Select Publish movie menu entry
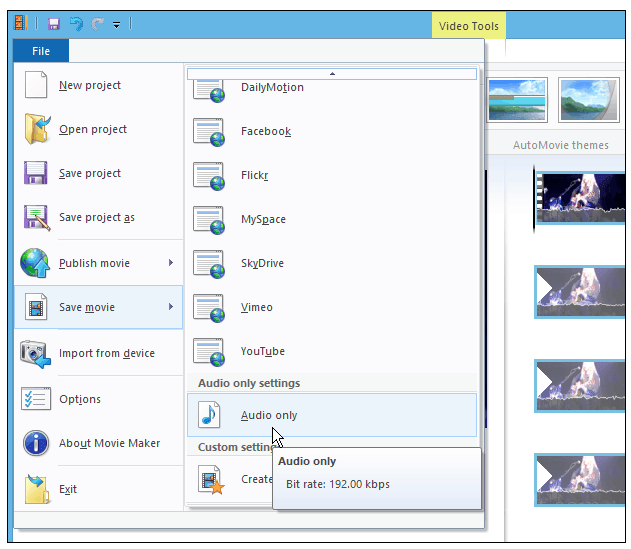The width and height of the screenshot is (631, 549). (x=99, y=263)
